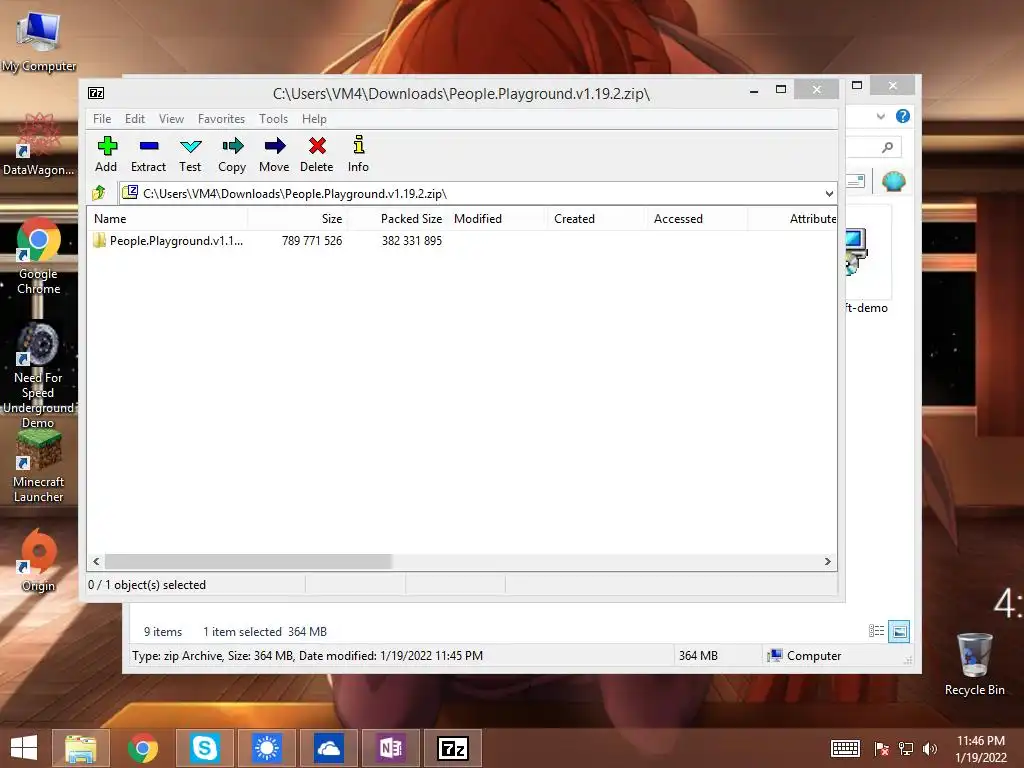Sort by Modified column
Screen dimensions: 1024x768
click(498, 219)
